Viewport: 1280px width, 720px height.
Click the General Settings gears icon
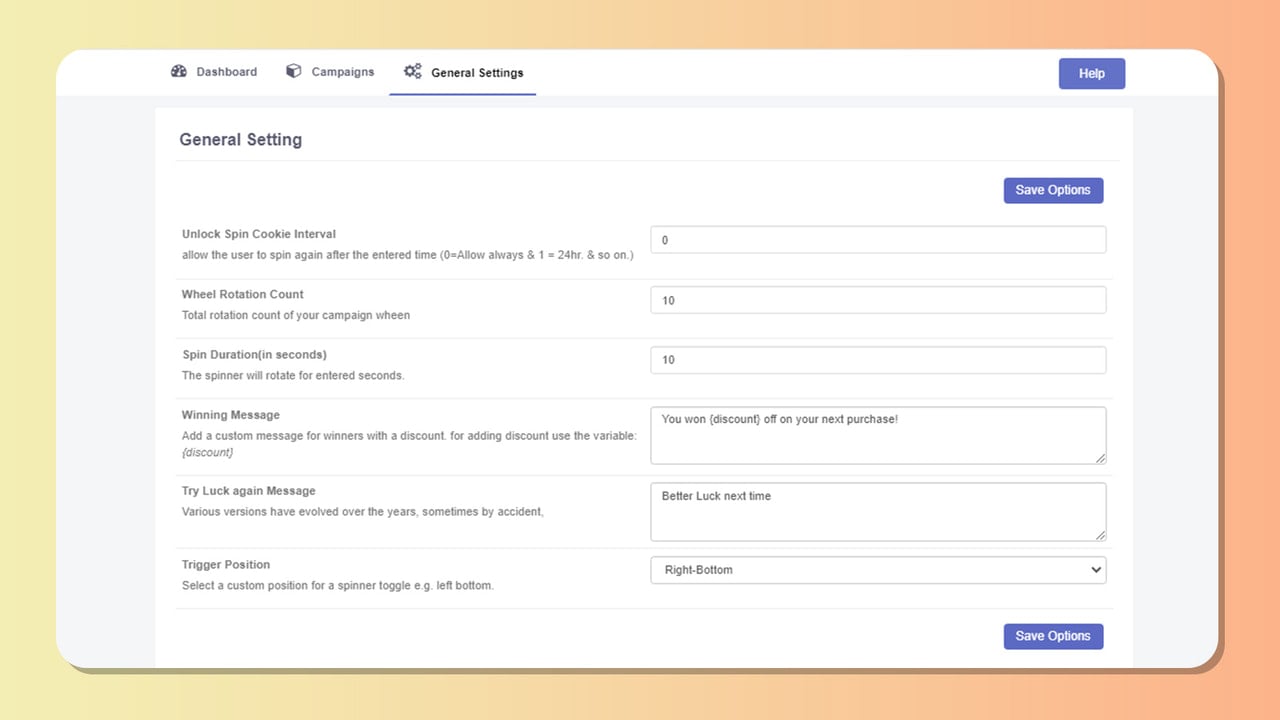pyautogui.click(x=412, y=71)
